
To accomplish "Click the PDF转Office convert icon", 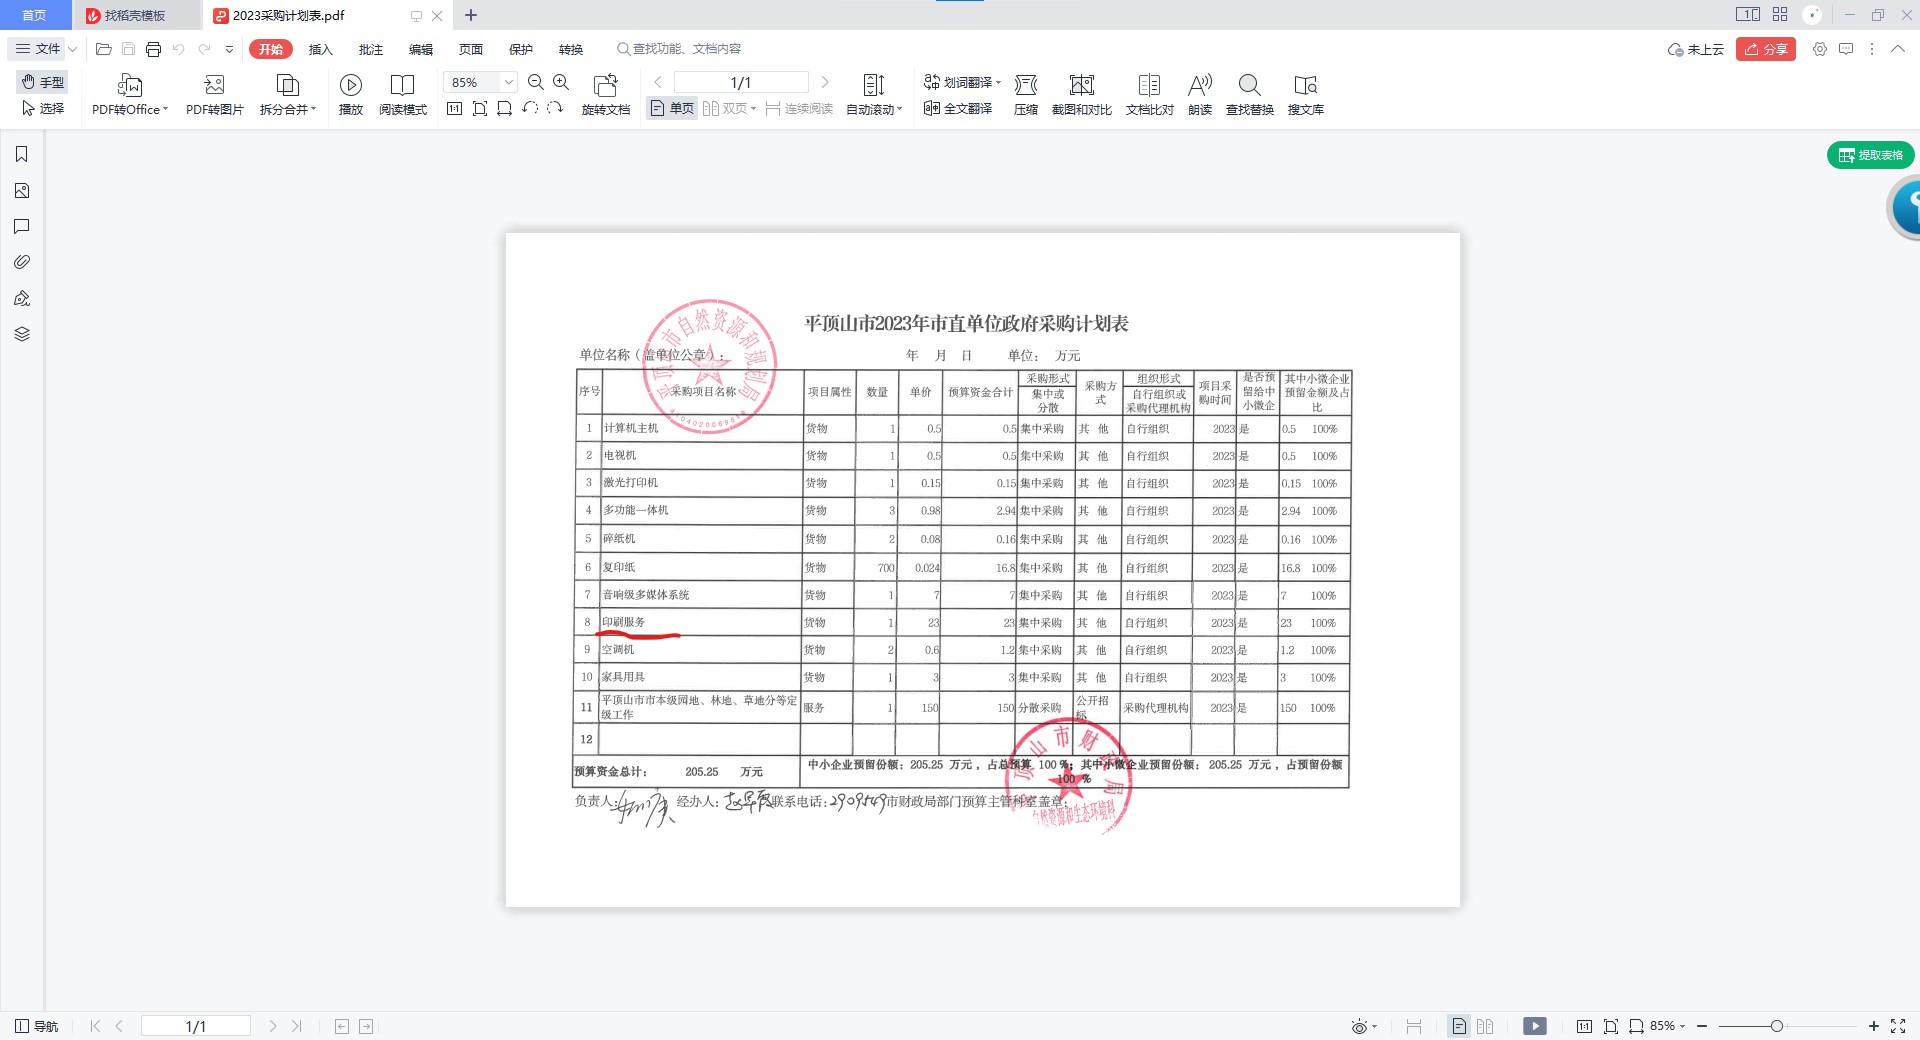I will (x=130, y=85).
